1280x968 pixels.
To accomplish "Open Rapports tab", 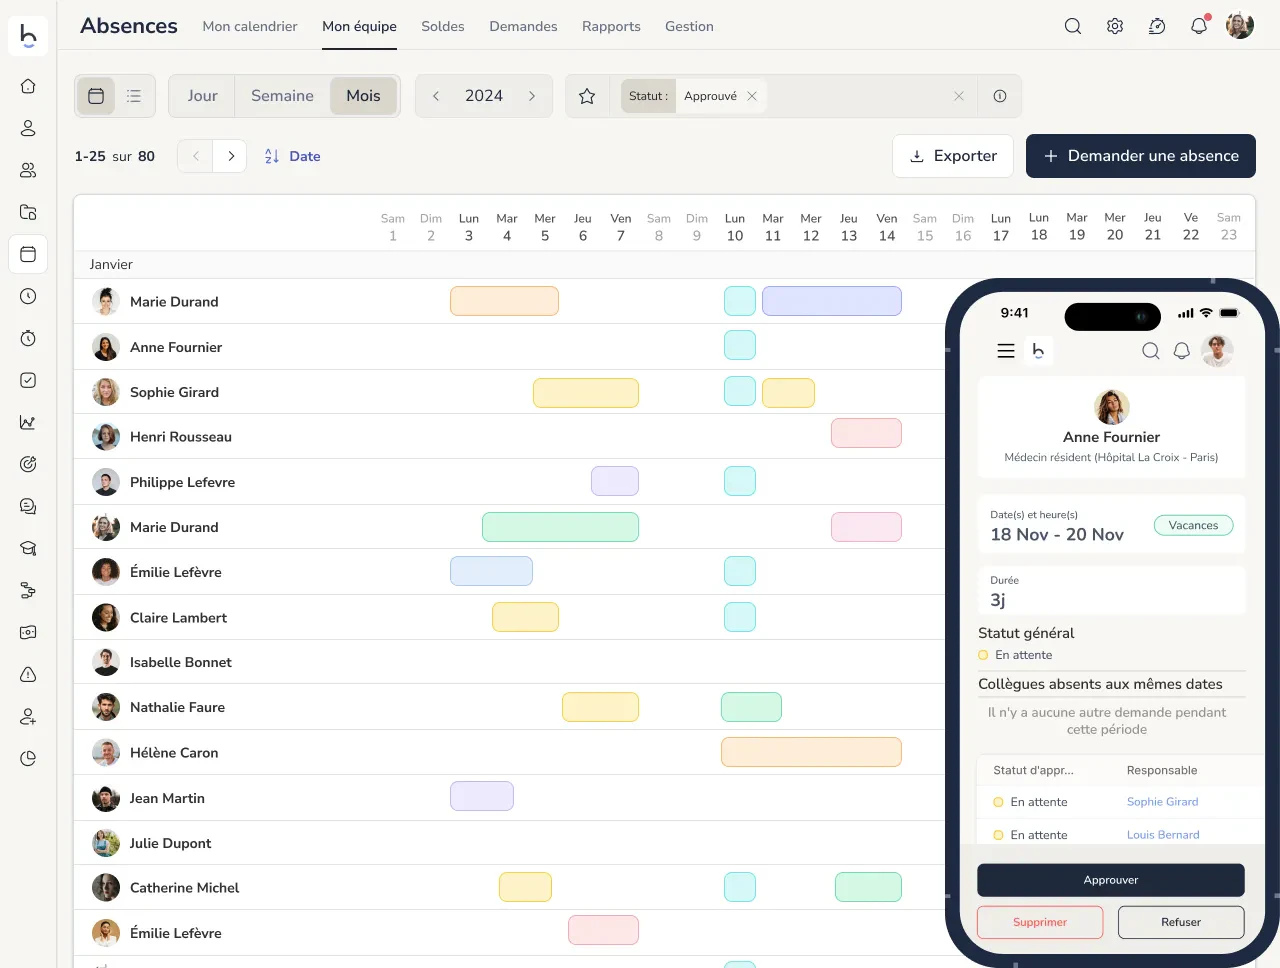I will (611, 26).
